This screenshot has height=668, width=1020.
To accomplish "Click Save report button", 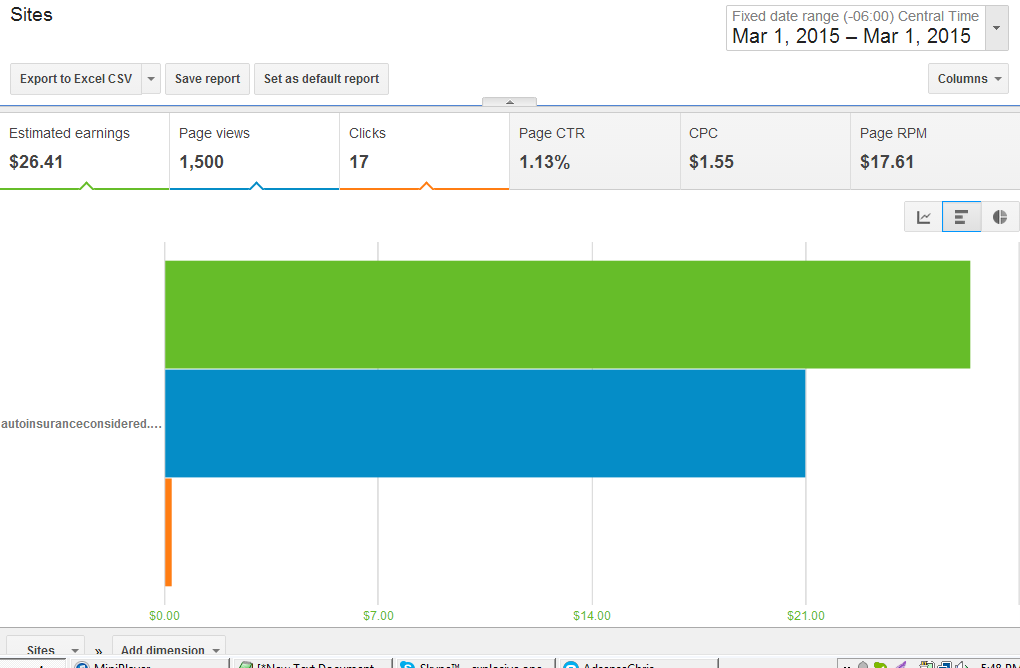I will 208,79.
